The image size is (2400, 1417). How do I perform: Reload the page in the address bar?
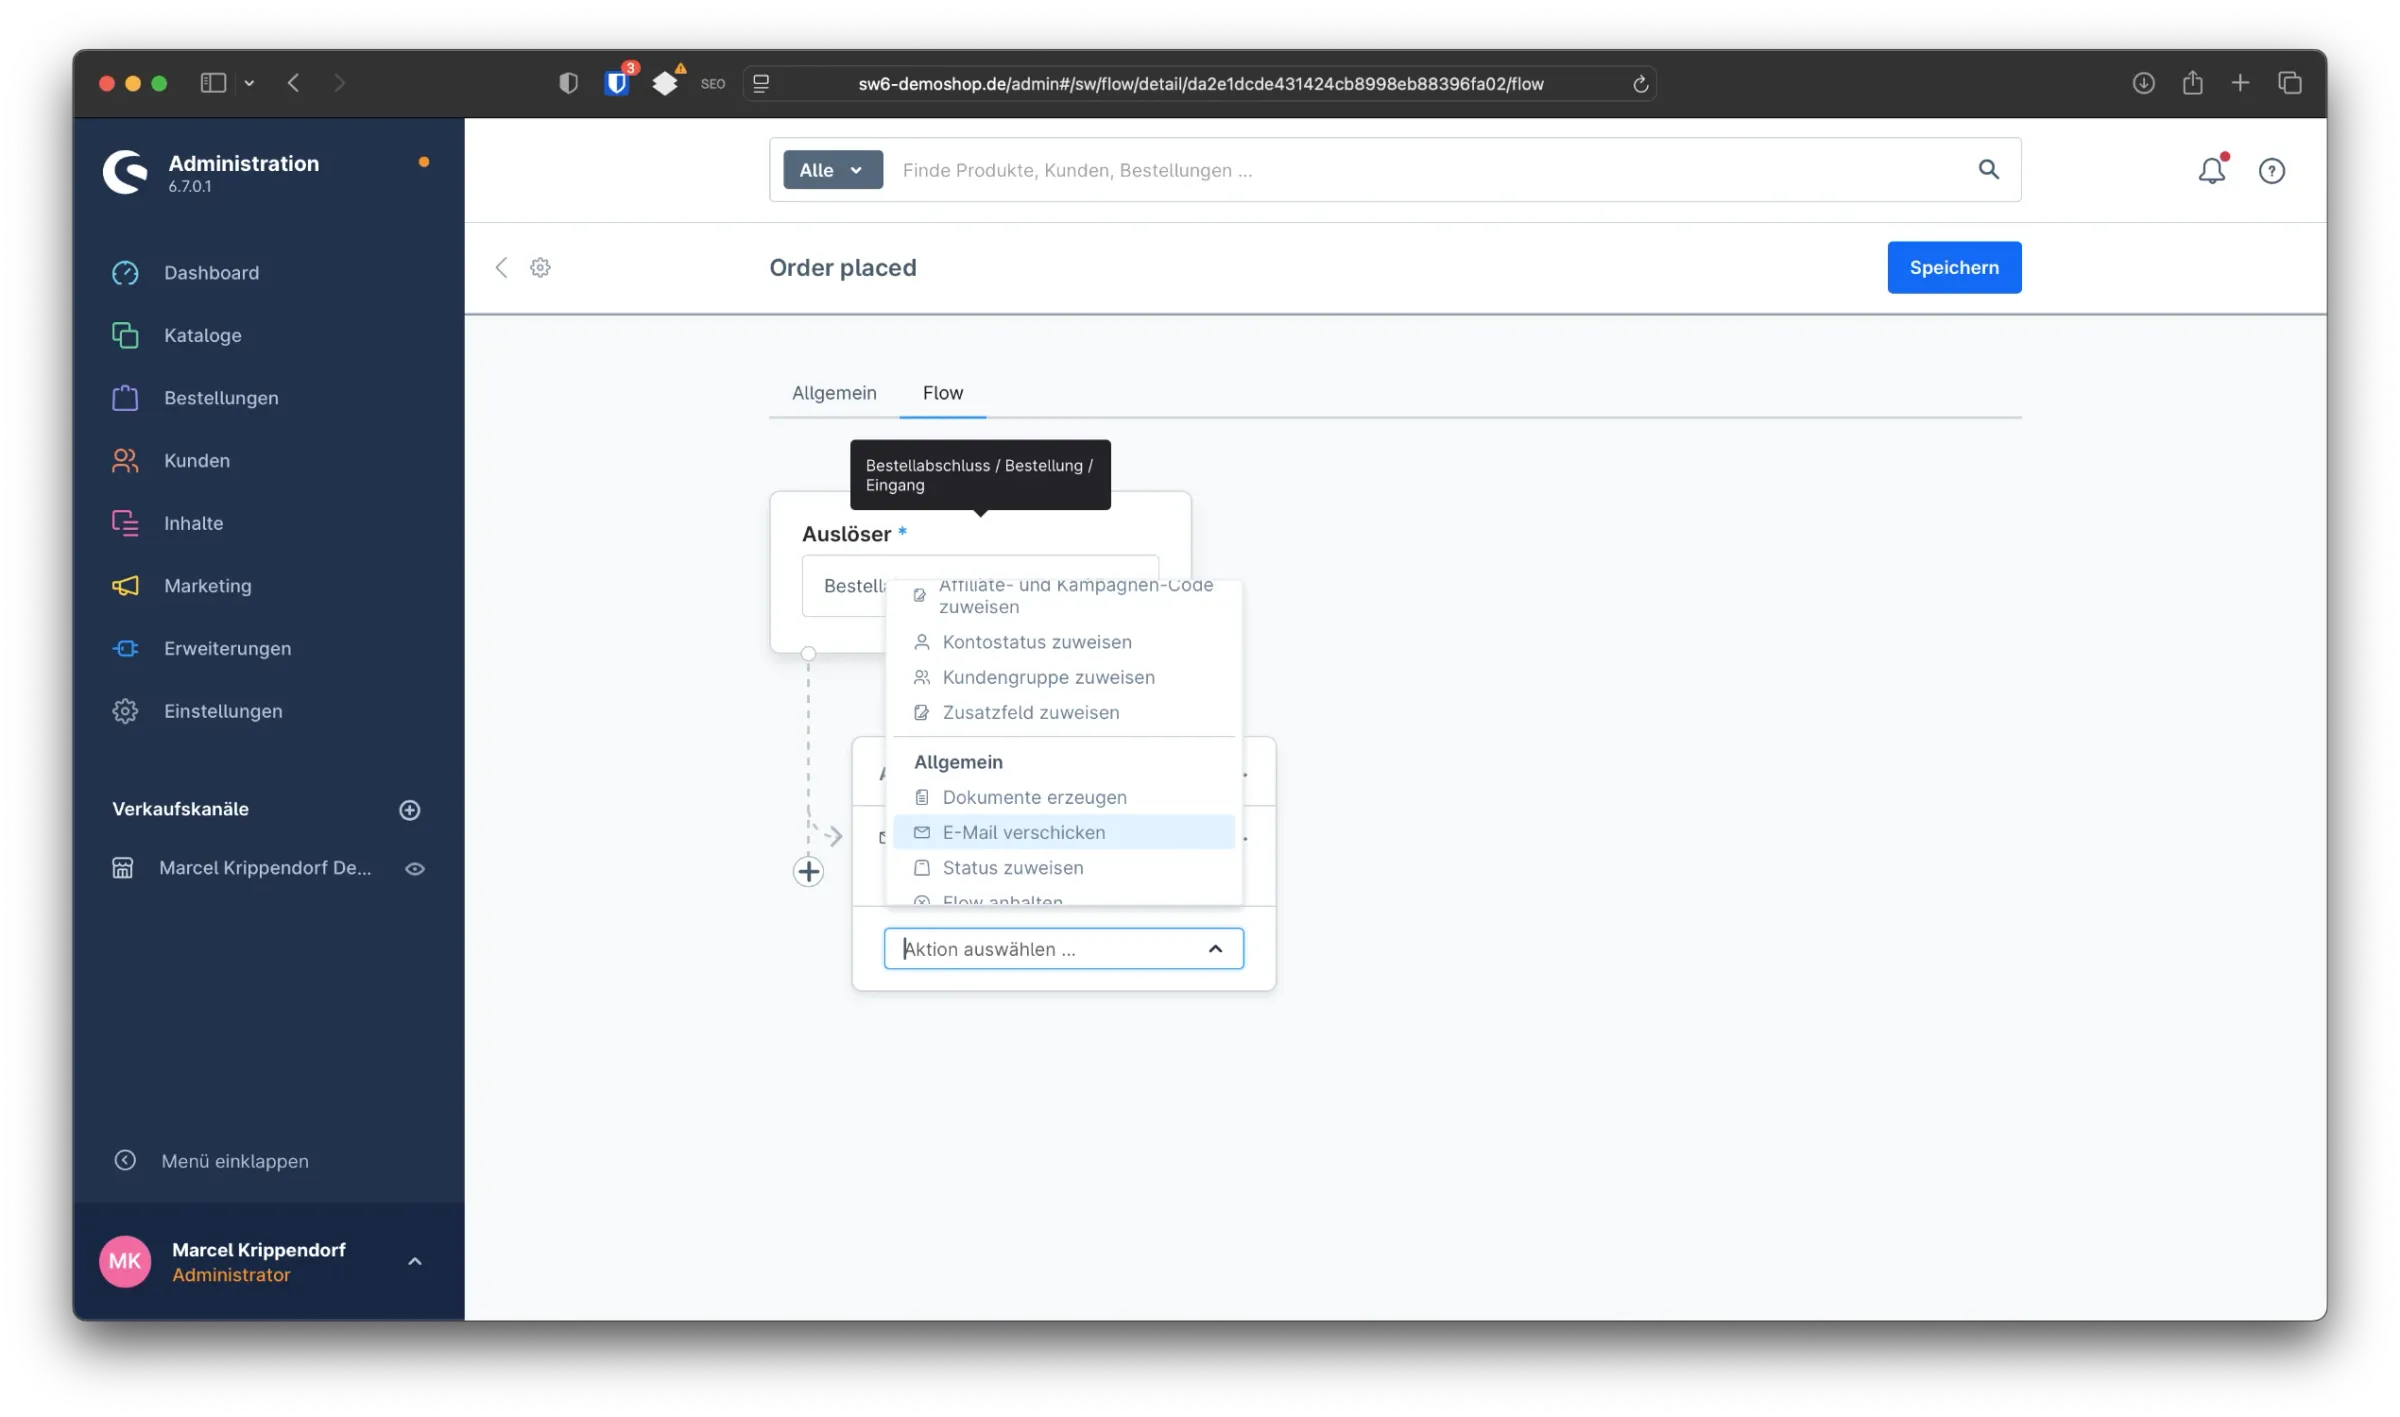click(1640, 84)
